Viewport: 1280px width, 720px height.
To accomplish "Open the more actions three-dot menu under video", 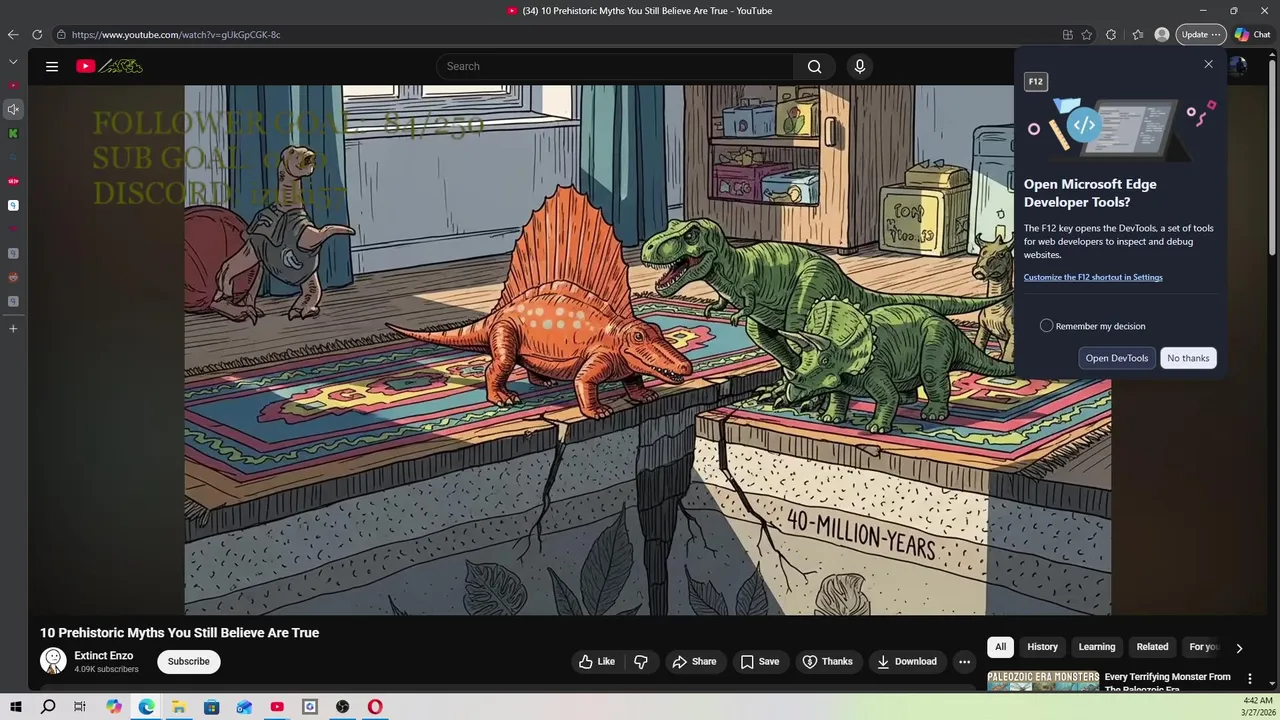I will click(964, 661).
